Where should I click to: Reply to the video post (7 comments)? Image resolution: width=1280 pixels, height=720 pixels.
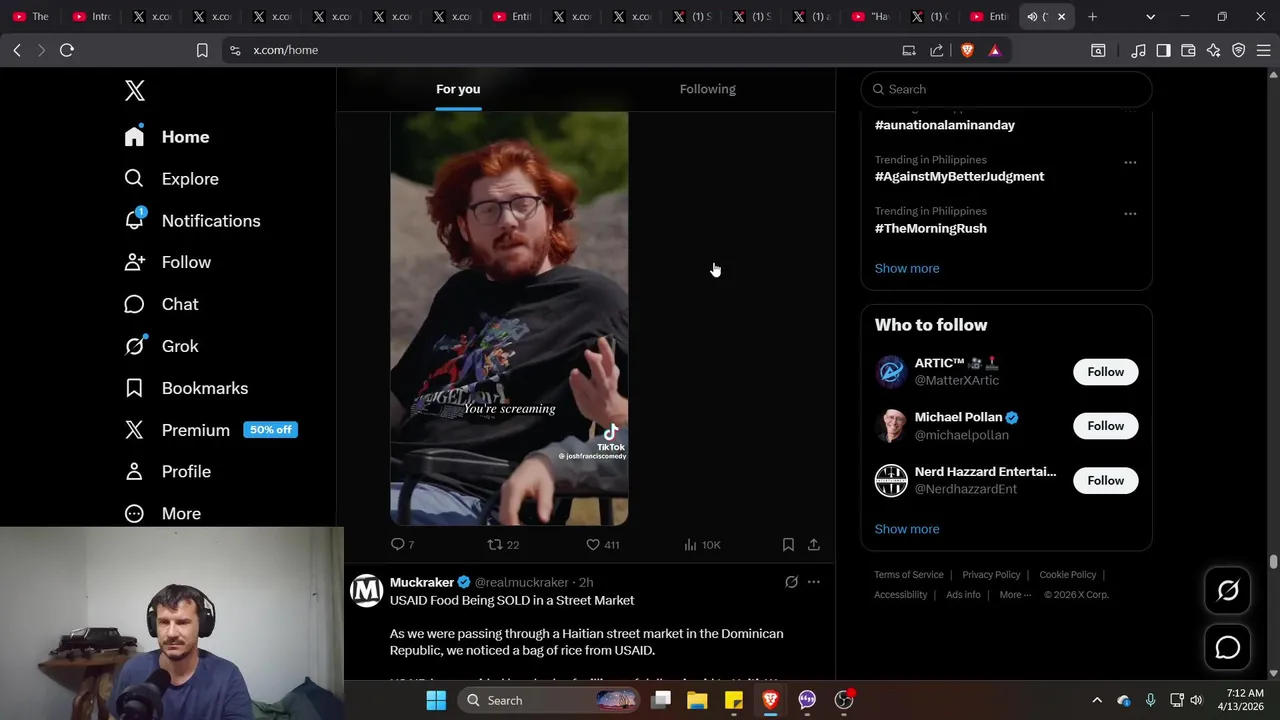[x=402, y=544]
